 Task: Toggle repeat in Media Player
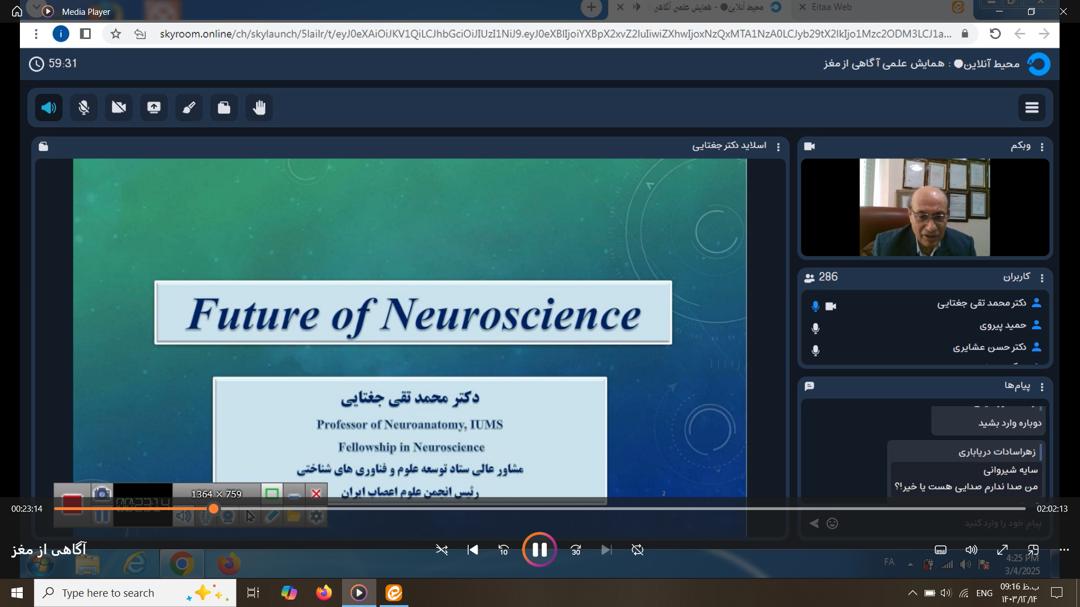click(x=638, y=550)
